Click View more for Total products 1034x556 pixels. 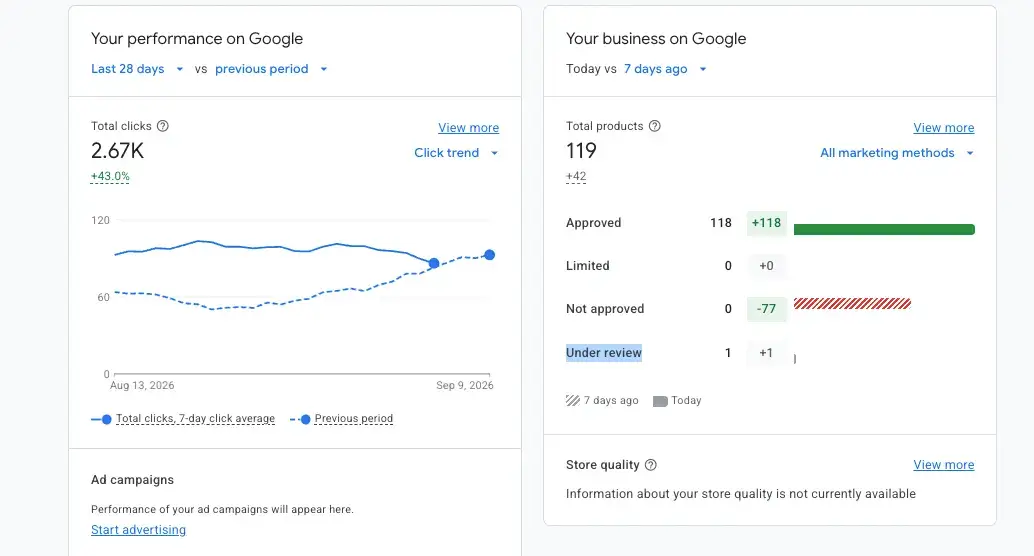pyautogui.click(x=944, y=128)
